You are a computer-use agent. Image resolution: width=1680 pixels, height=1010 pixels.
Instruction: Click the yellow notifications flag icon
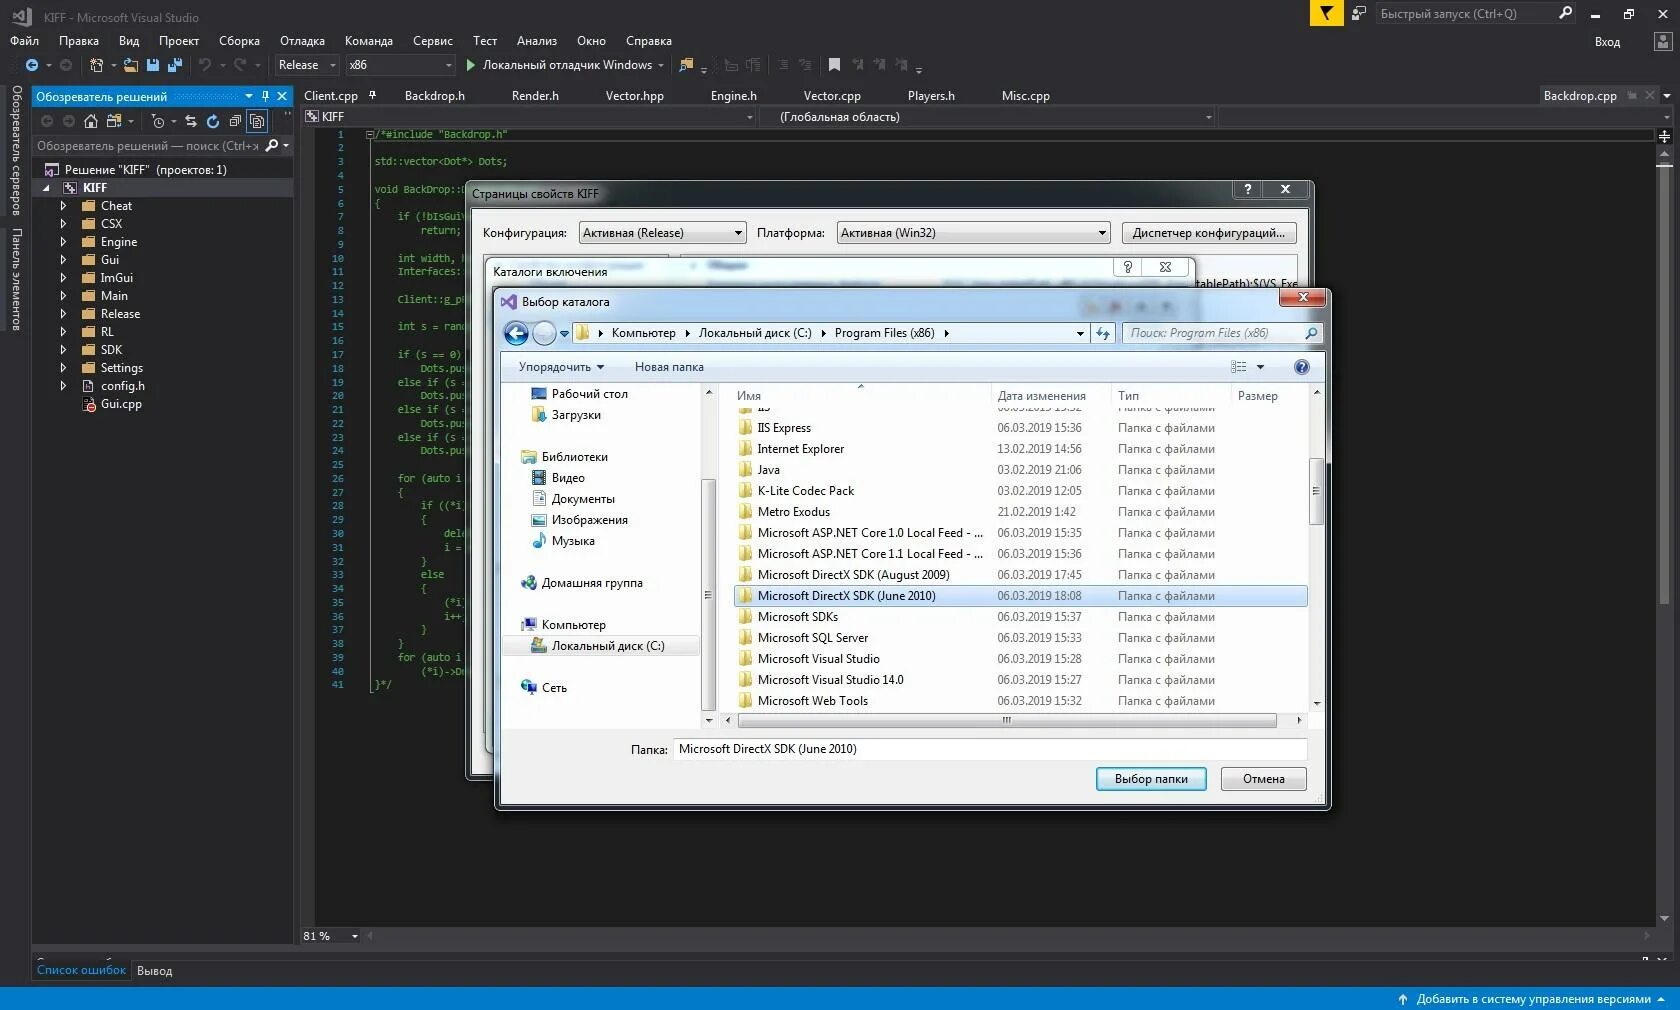(x=1326, y=13)
